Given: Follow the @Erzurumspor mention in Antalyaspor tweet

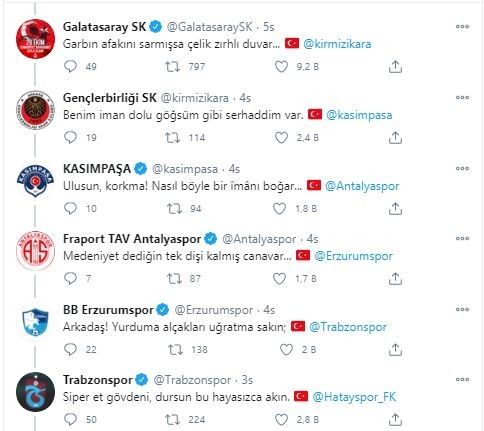Looking at the screenshot, I should [x=353, y=256].
